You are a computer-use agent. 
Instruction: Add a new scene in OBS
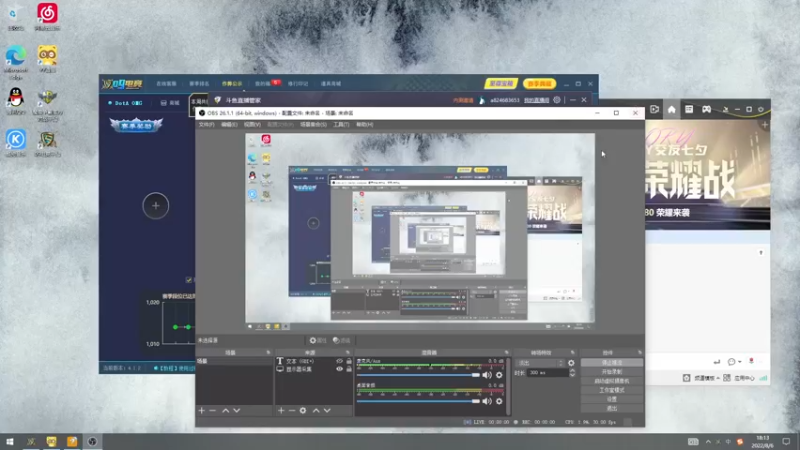pos(202,410)
